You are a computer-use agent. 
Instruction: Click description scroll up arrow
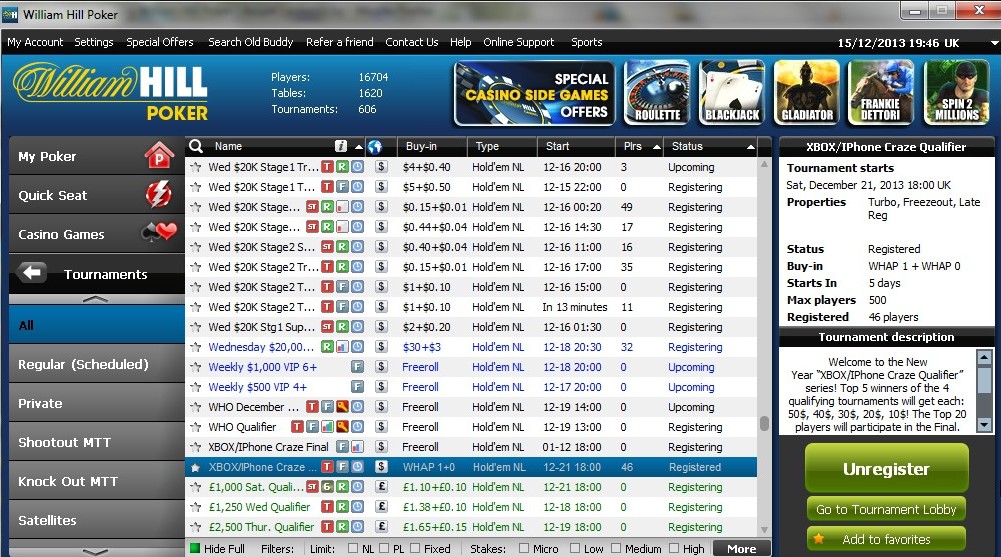(984, 357)
